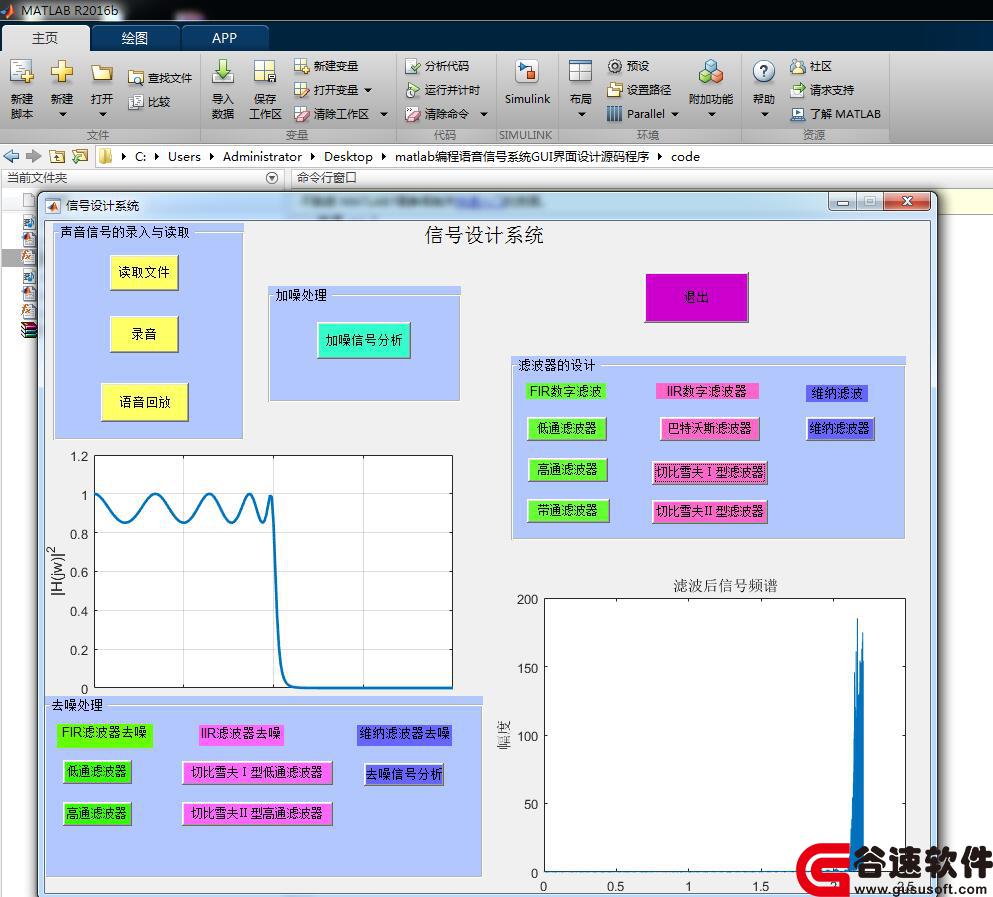Click the Record (录音) button
This screenshot has width=993, height=897.
coord(144,334)
